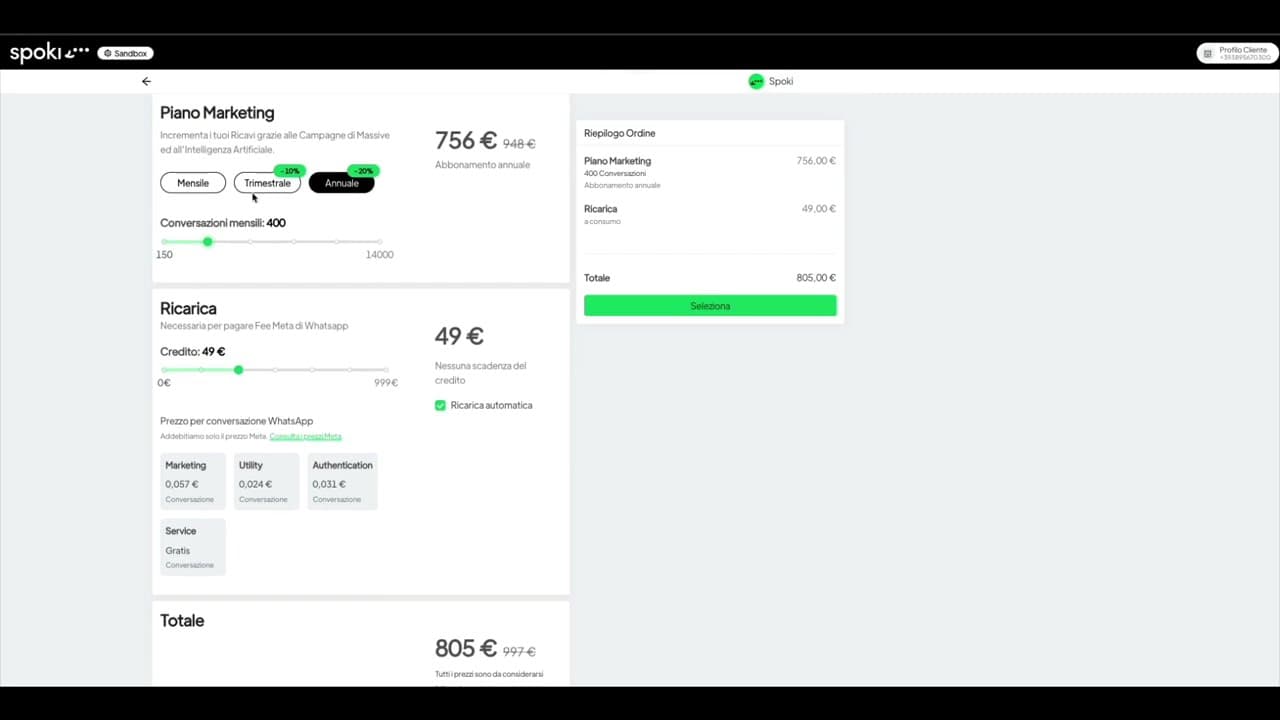Click the green Spoki avatar icon
This screenshot has height=720, width=1280.
756,81
